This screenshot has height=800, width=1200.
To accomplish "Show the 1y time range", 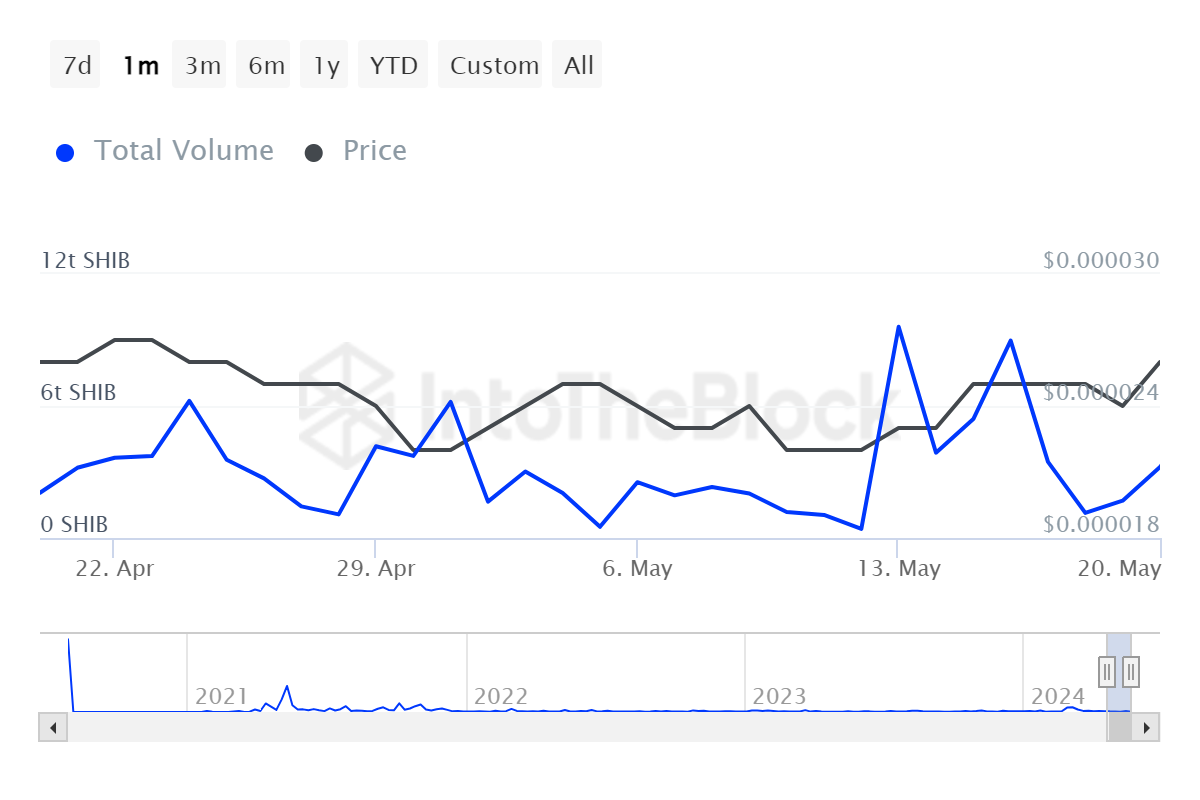I will coord(326,66).
